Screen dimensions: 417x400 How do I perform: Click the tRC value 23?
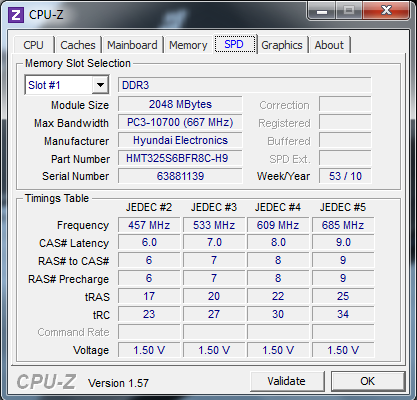point(149,314)
